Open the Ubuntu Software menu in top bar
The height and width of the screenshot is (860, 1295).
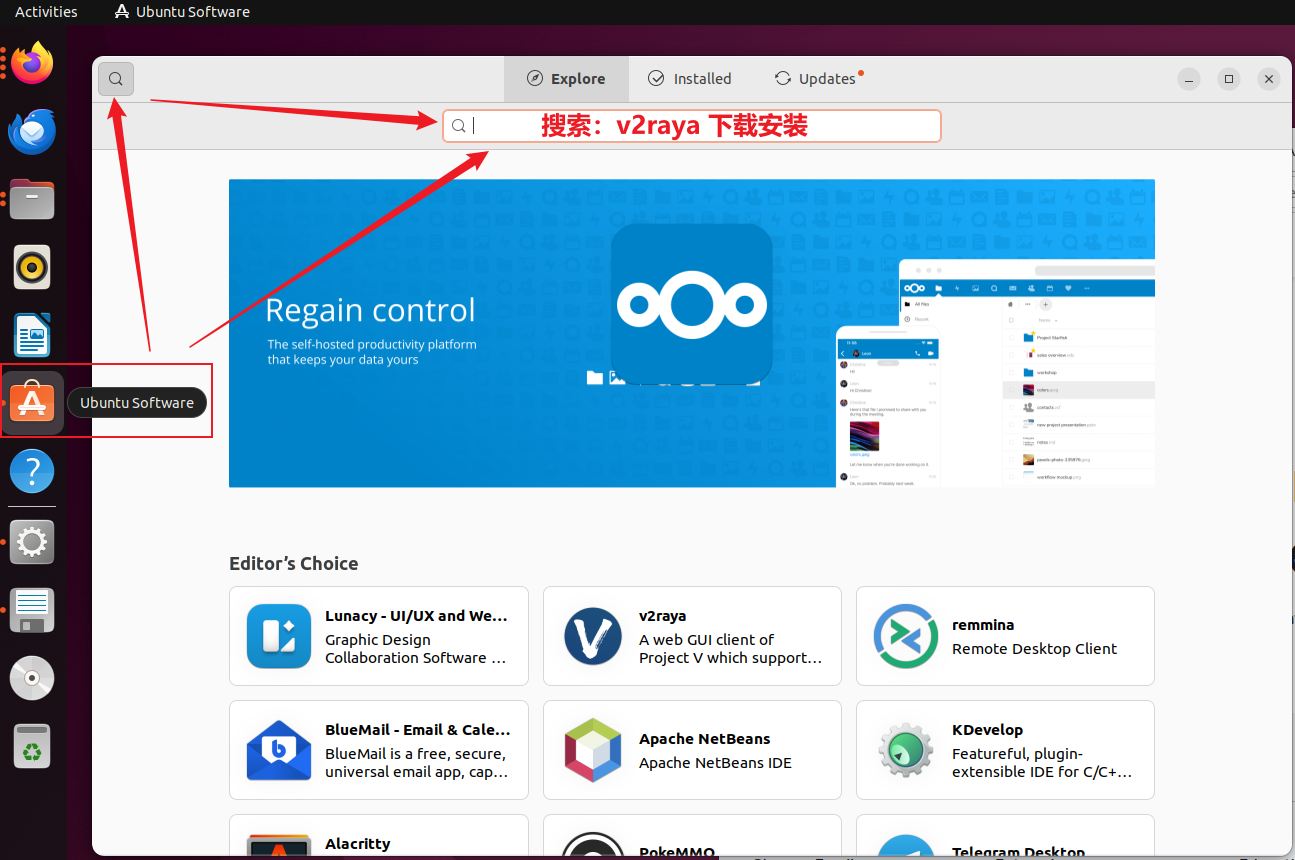pyautogui.click(x=182, y=12)
